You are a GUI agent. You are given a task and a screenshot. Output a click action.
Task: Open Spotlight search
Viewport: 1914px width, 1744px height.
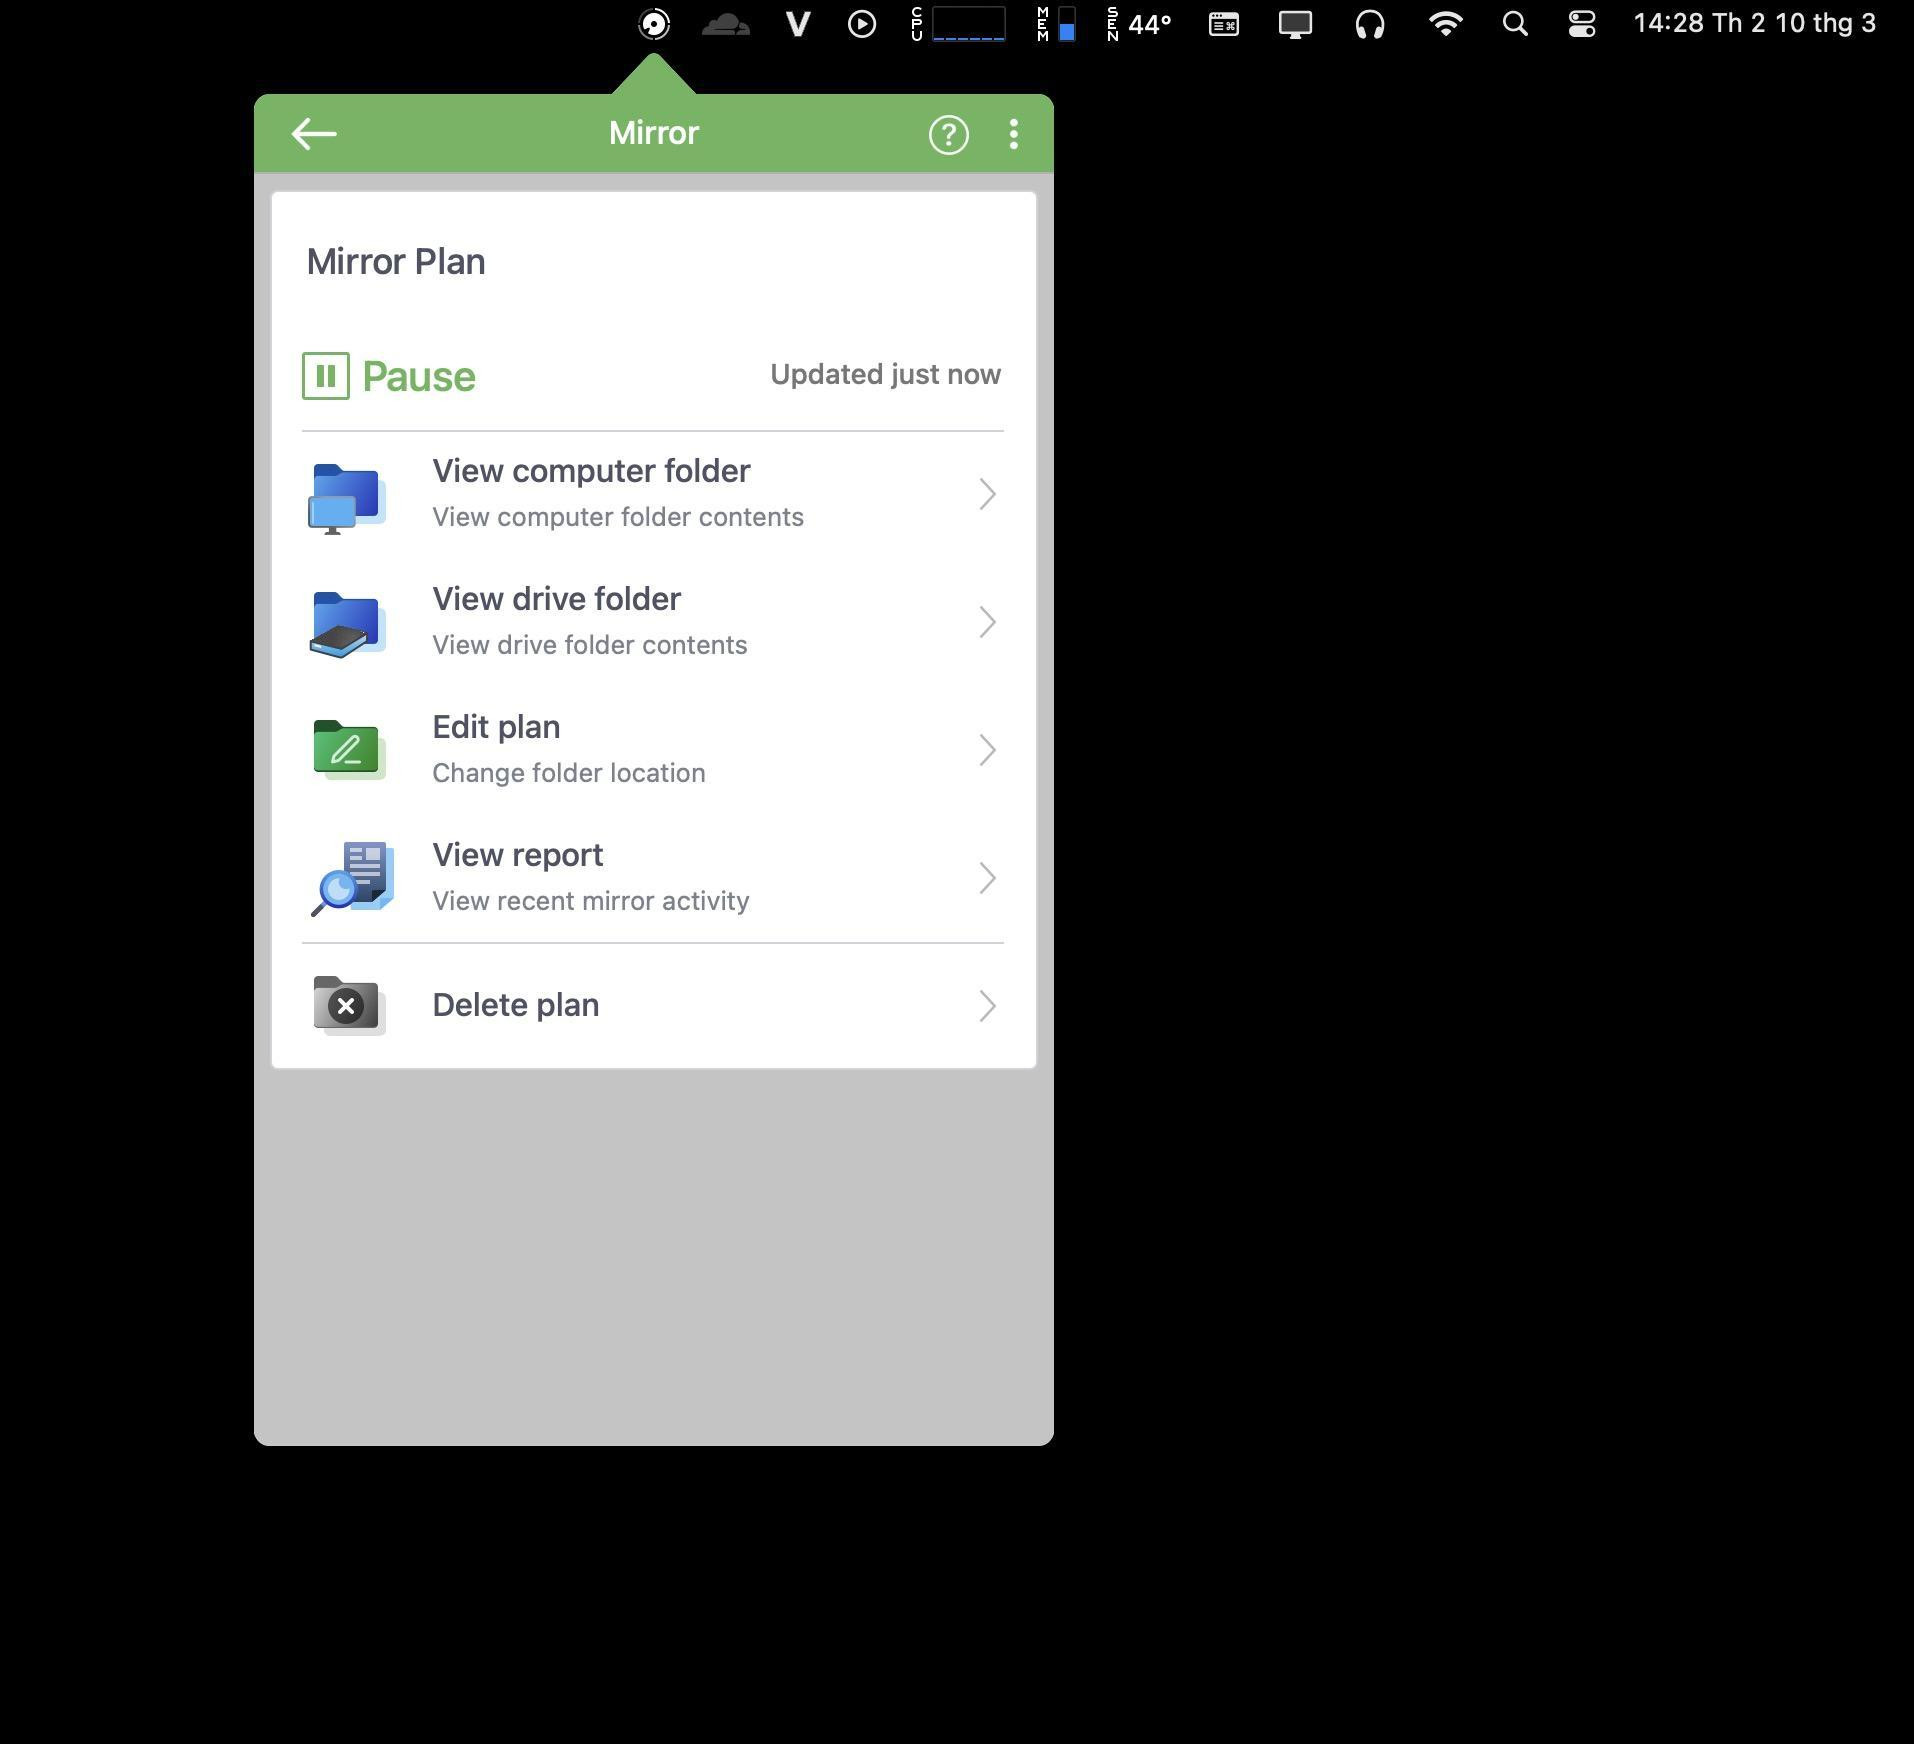1515,24
